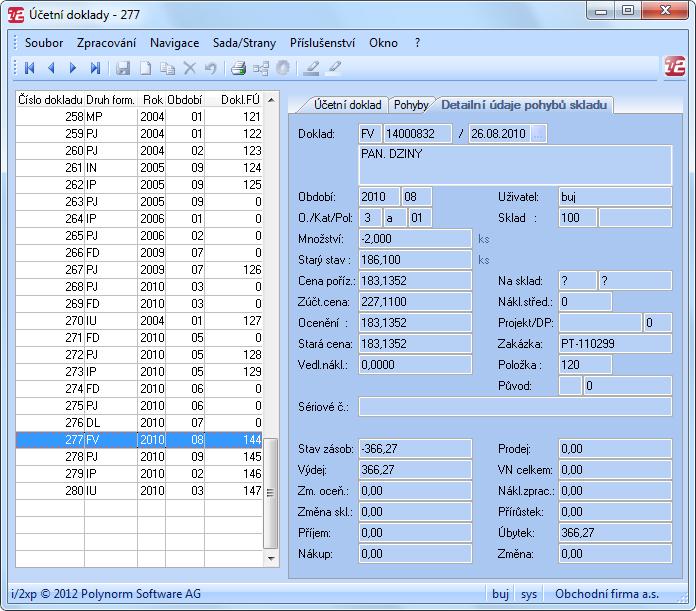Go to previous record arrow
This screenshot has width=696, height=611.
point(51,68)
